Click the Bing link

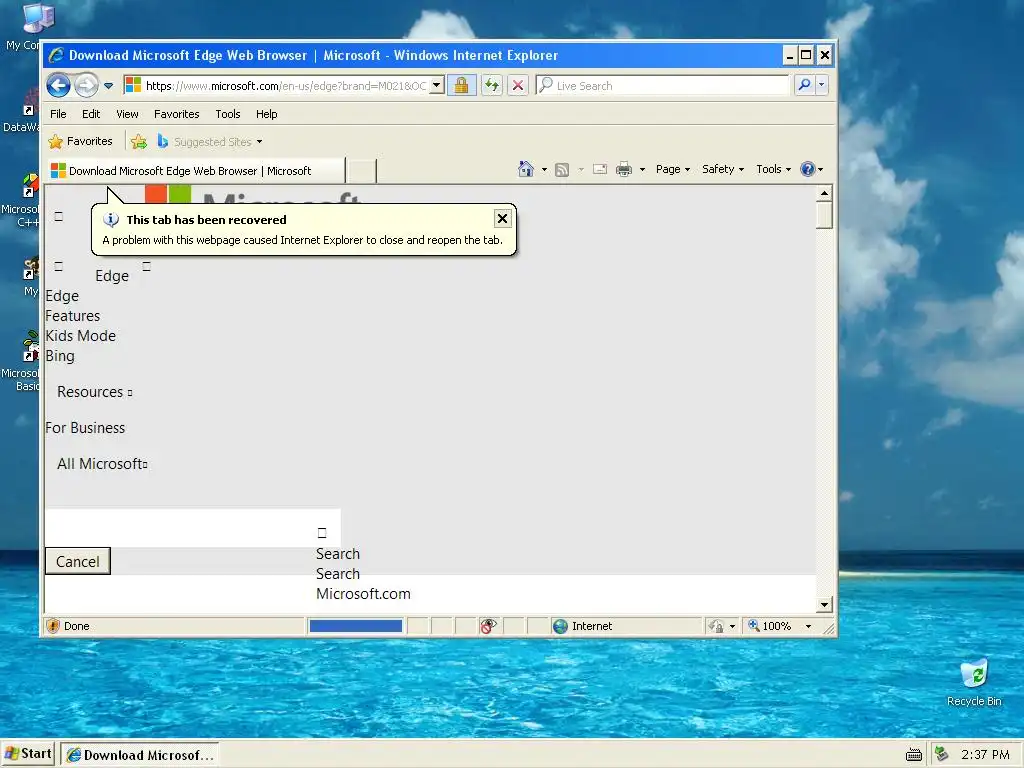pyautogui.click(x=59, y=356)
